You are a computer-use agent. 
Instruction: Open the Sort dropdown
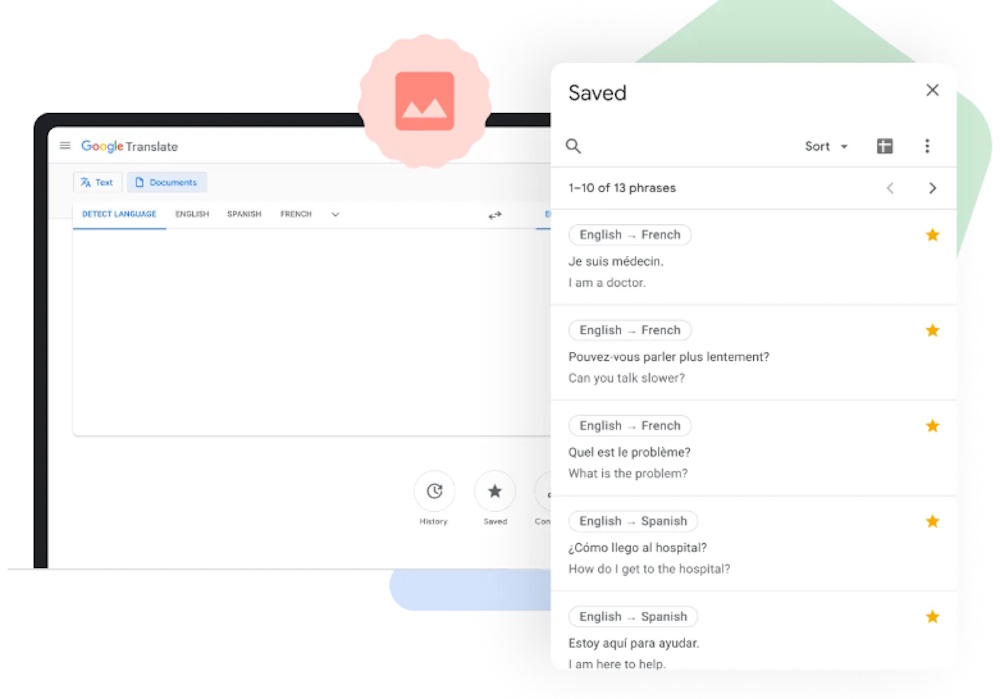[826, 146]
